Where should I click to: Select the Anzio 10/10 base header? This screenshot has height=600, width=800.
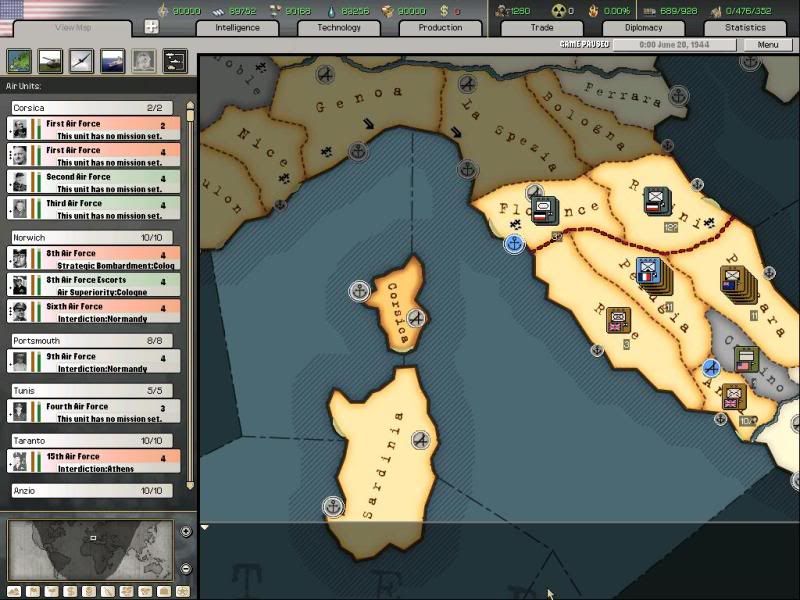click(x=92, y=490)
